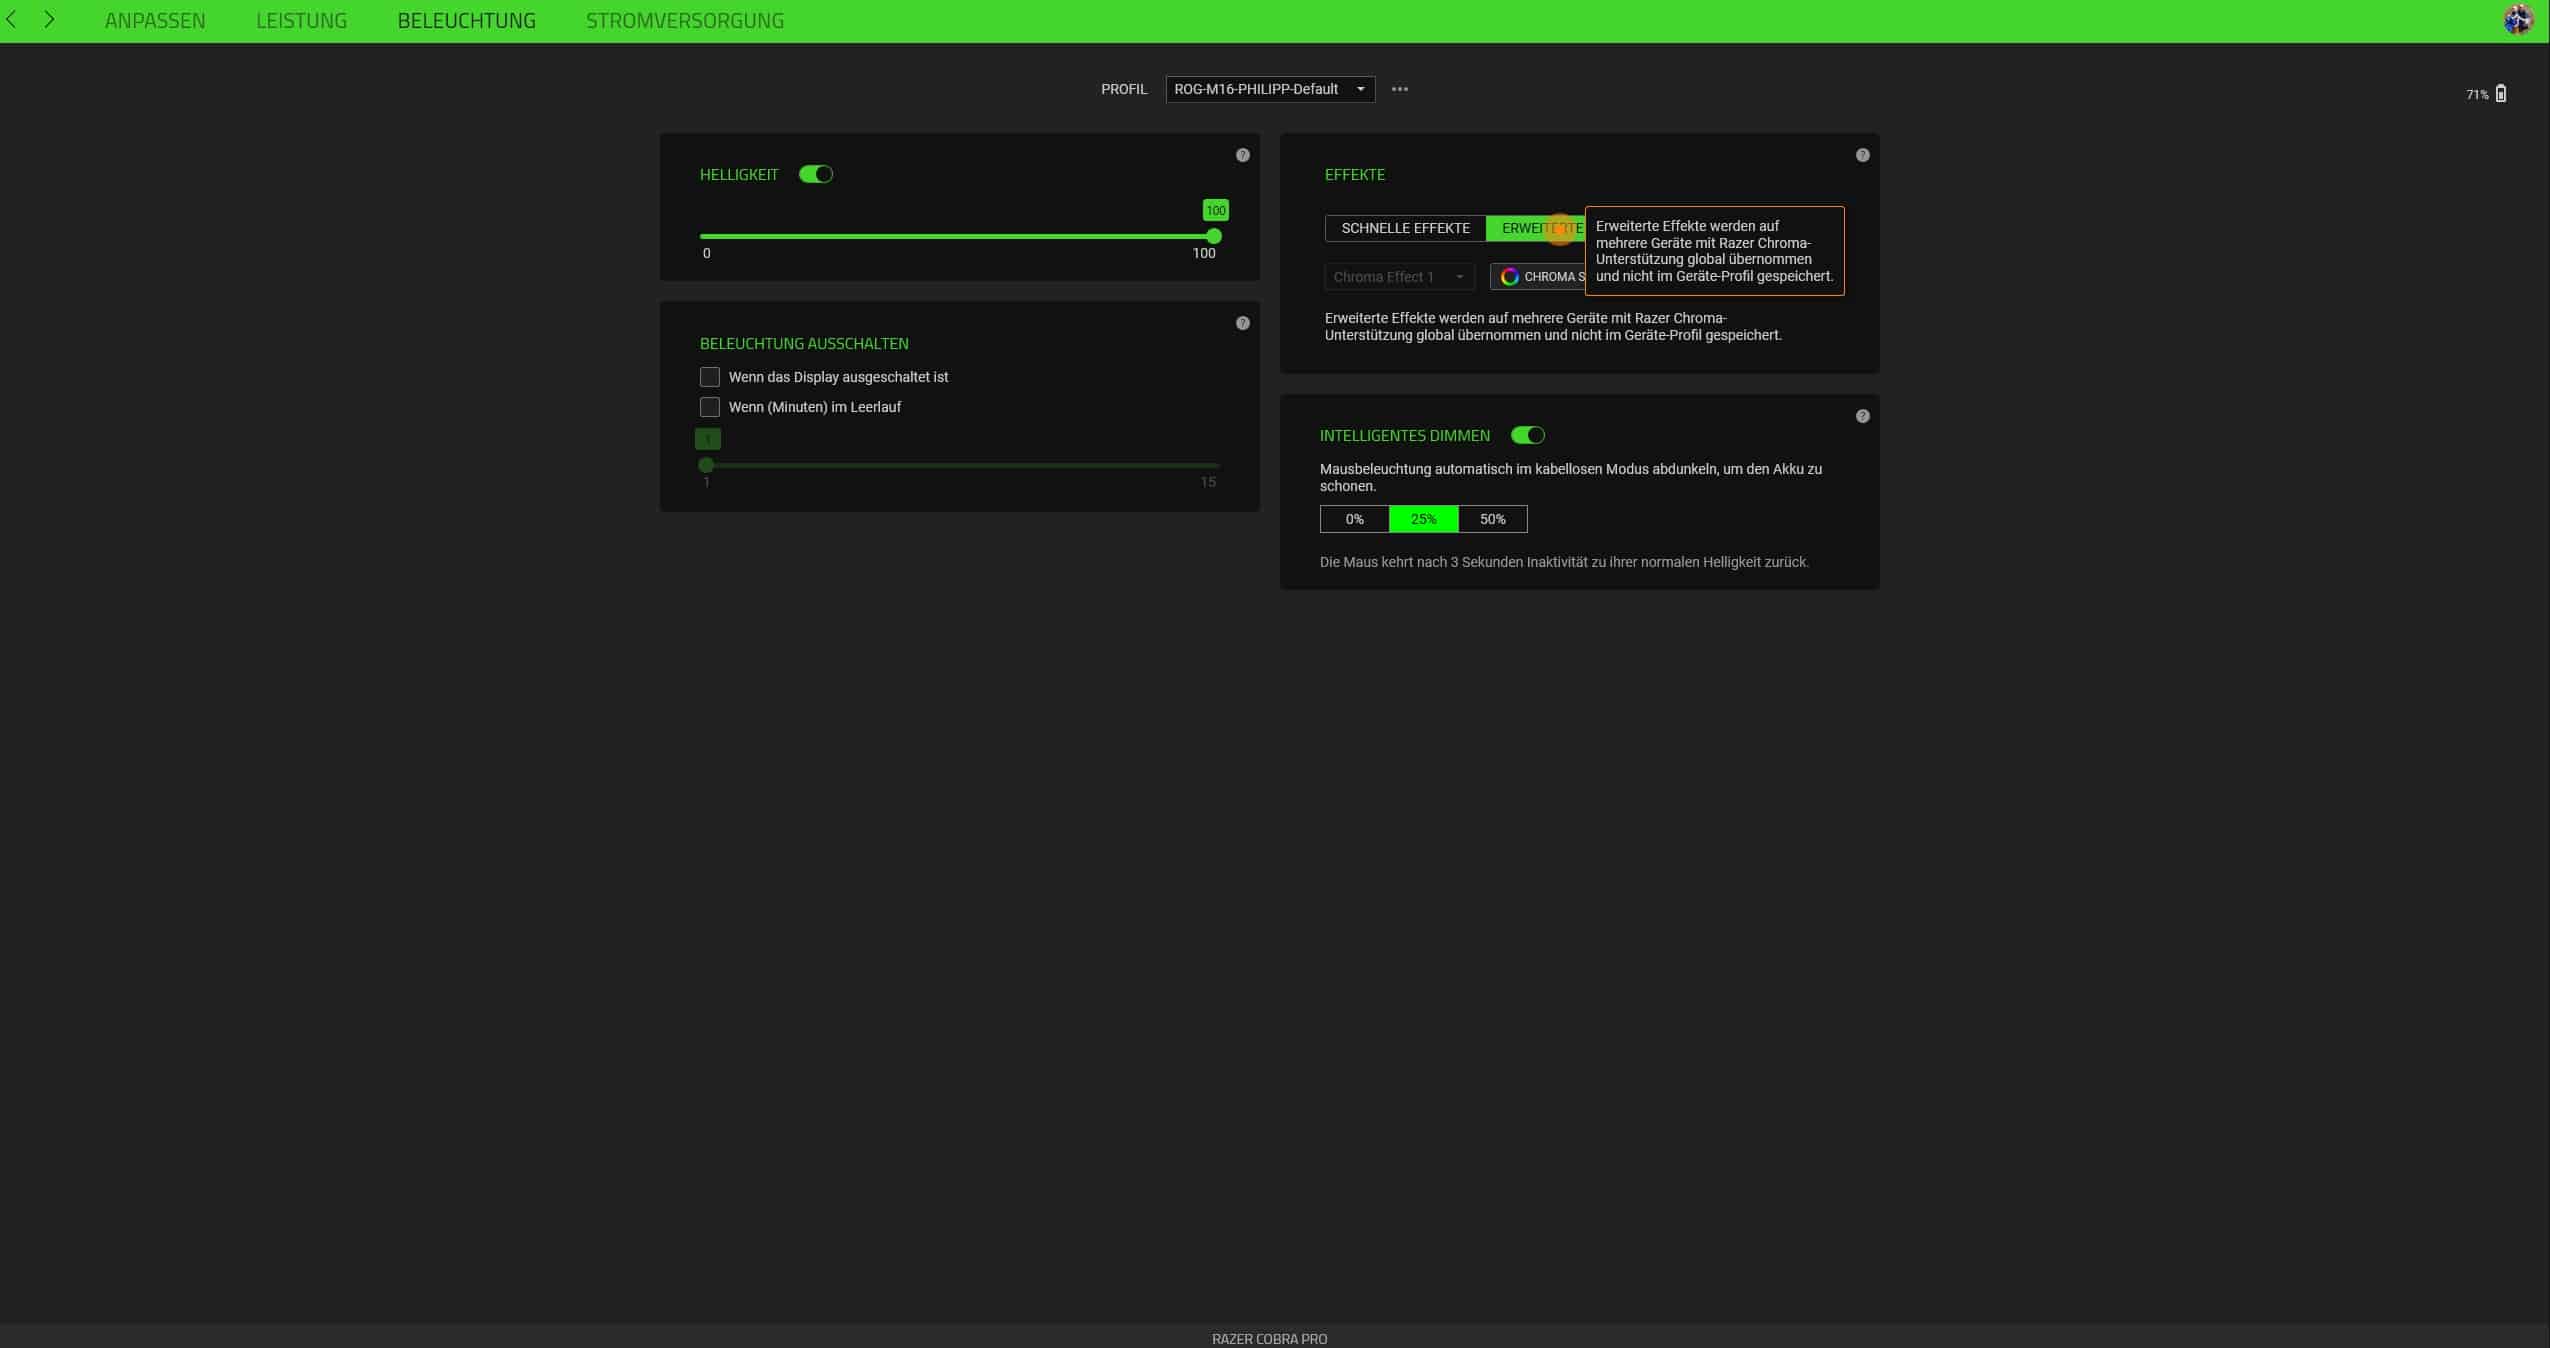
Task: Toggle the Helligkeit switch off
Action: (x=815, y=175)
